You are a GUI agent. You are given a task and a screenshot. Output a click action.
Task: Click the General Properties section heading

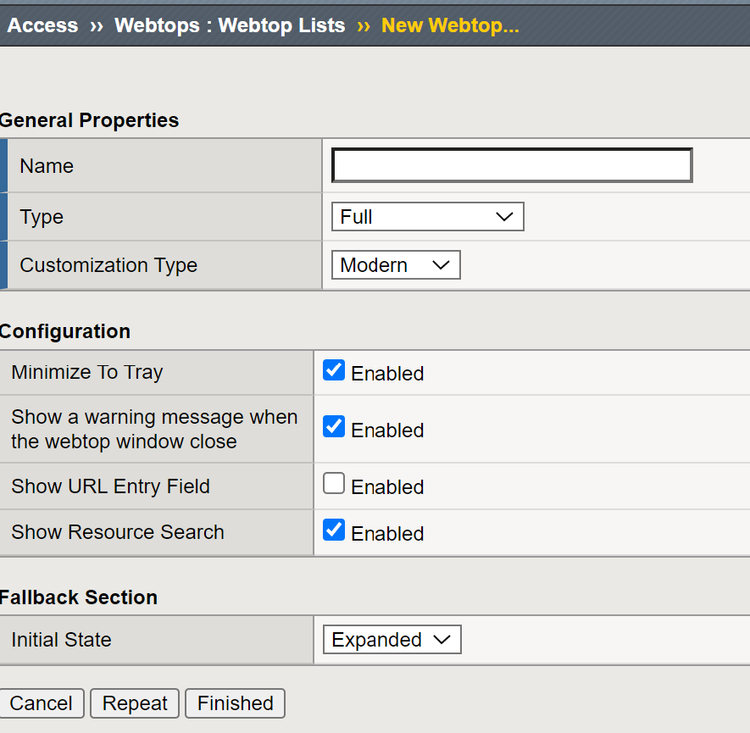click(89, 120)
